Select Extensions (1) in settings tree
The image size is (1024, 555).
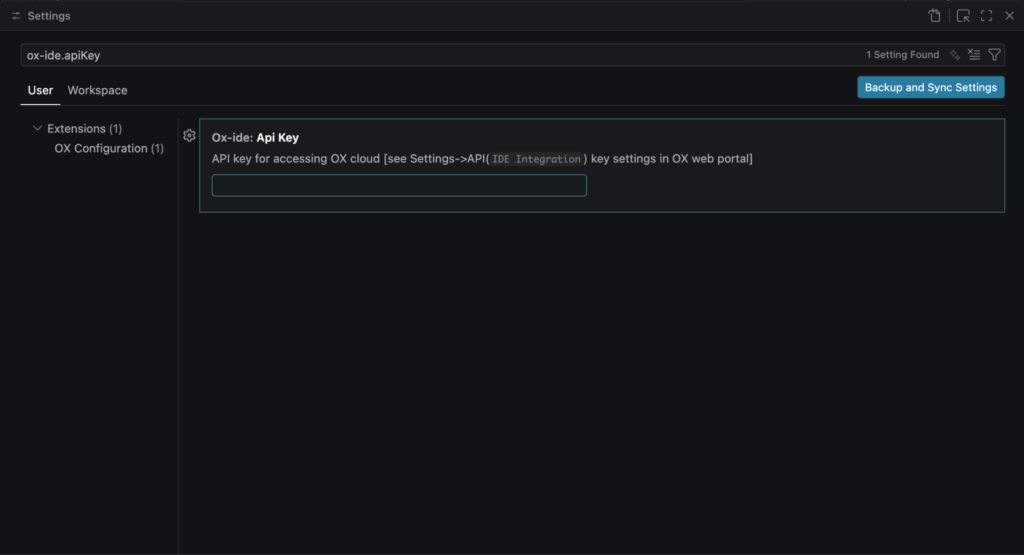tap(84, 129)
